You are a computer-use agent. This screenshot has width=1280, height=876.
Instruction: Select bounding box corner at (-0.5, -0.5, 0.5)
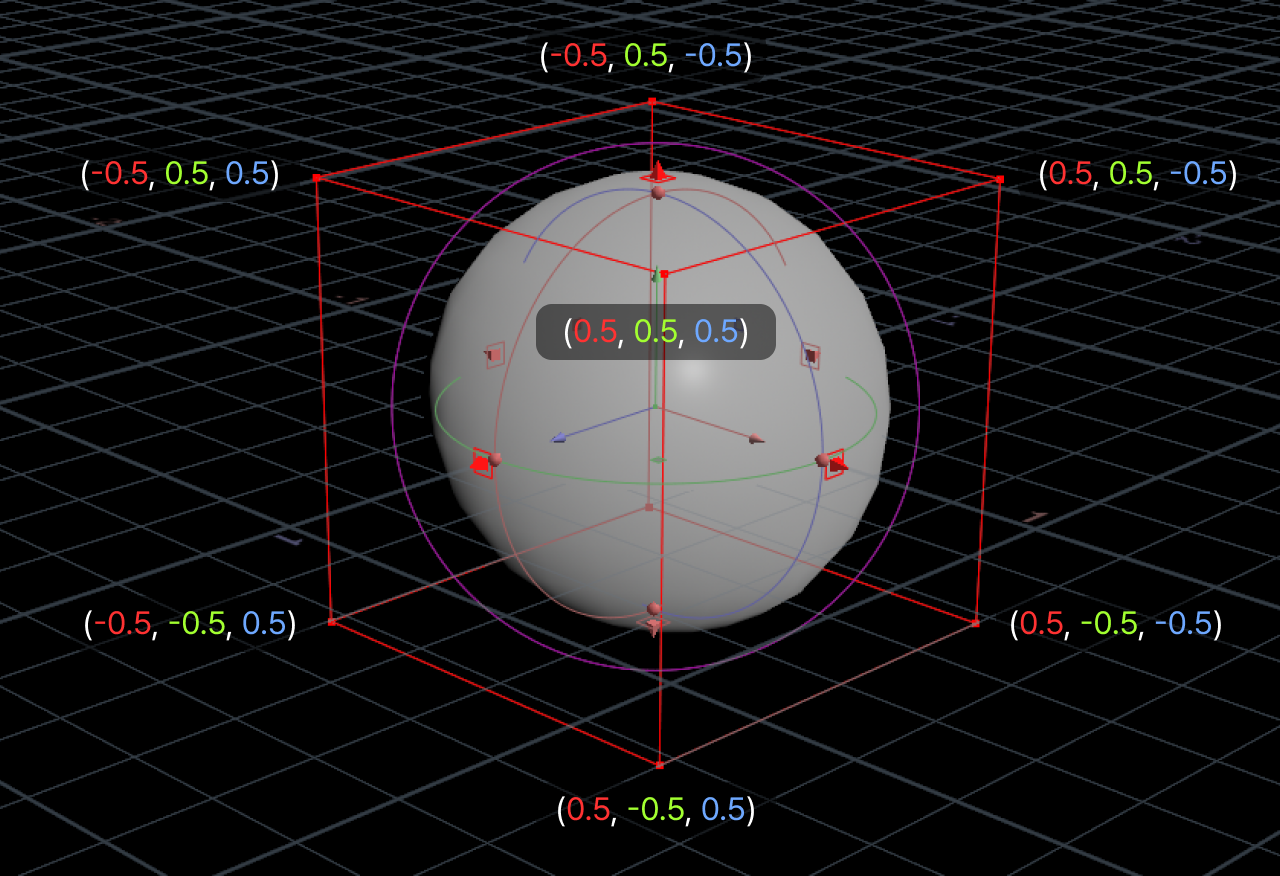pyautogui.click(x=331, y=622)
